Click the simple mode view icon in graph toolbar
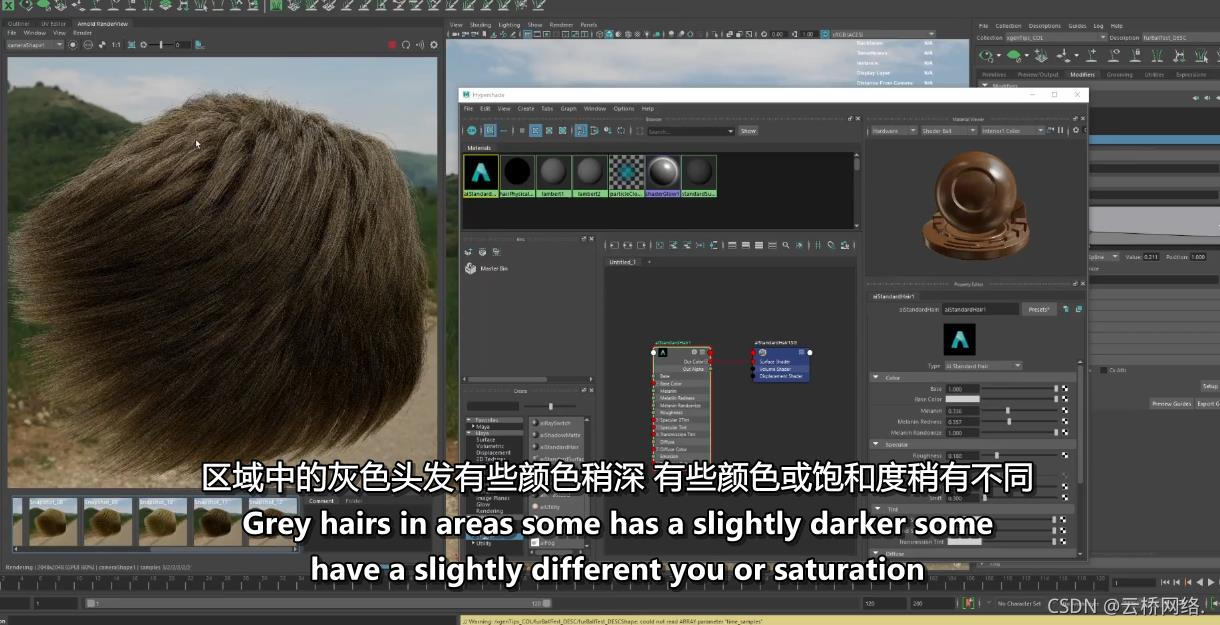This screenshot has width=1220, height=625. coord(733,245)
